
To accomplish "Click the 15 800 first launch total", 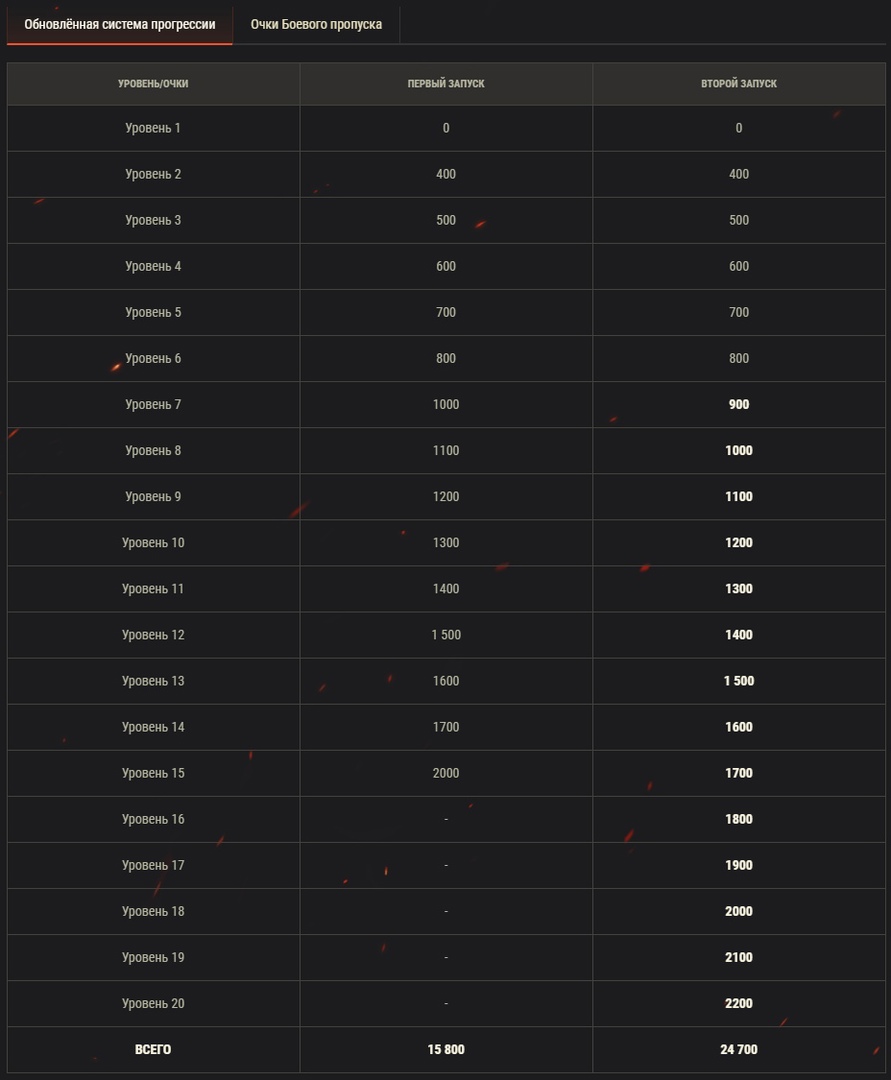I will tap(446, 1050).
